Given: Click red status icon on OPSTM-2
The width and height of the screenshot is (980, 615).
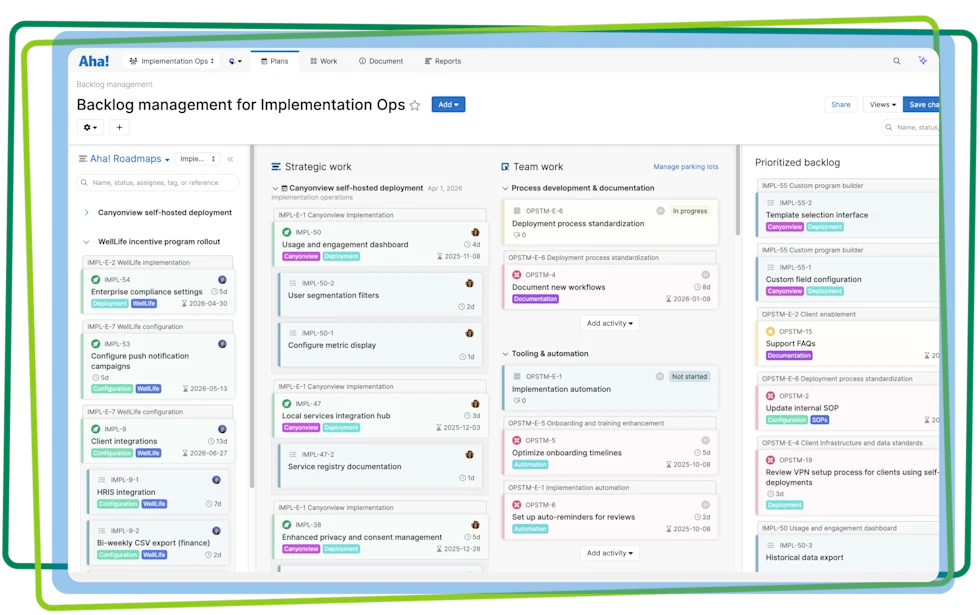Looking at the screenshot, I should 770,396.
